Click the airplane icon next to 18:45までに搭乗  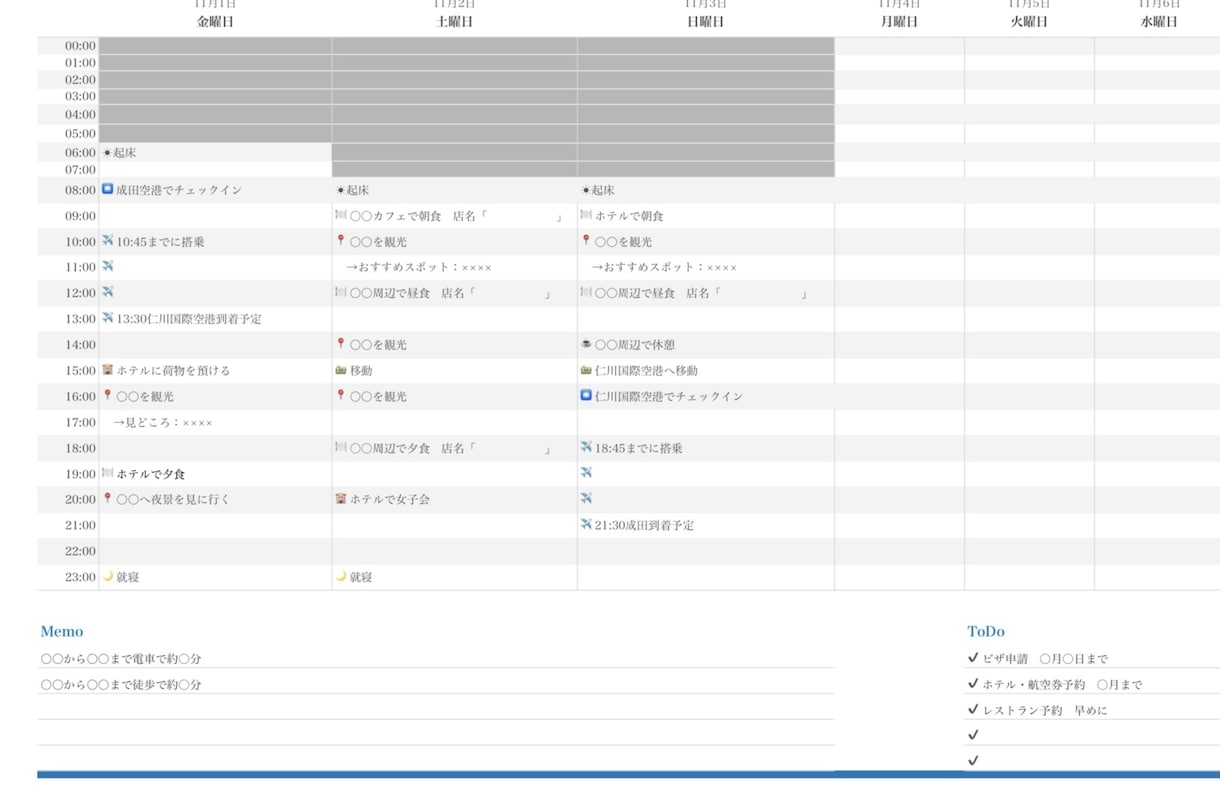(586, 447)
